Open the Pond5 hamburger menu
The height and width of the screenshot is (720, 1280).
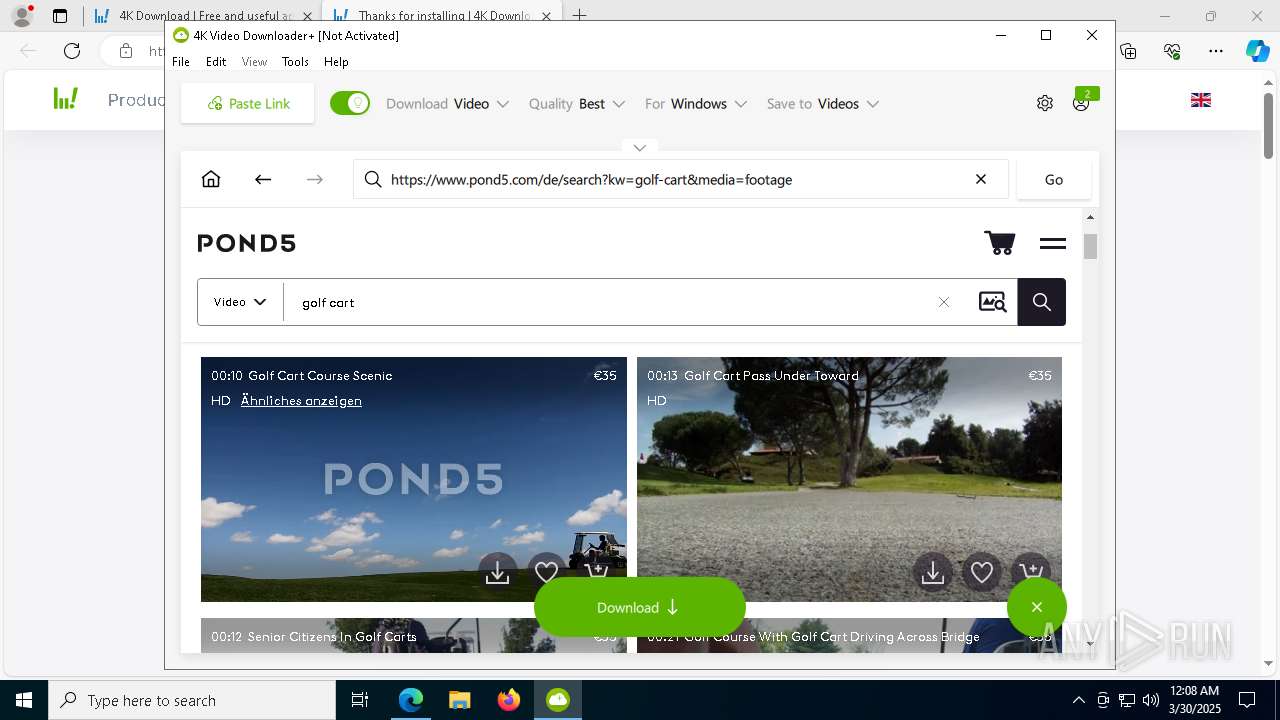click(x=1052, y=243)
